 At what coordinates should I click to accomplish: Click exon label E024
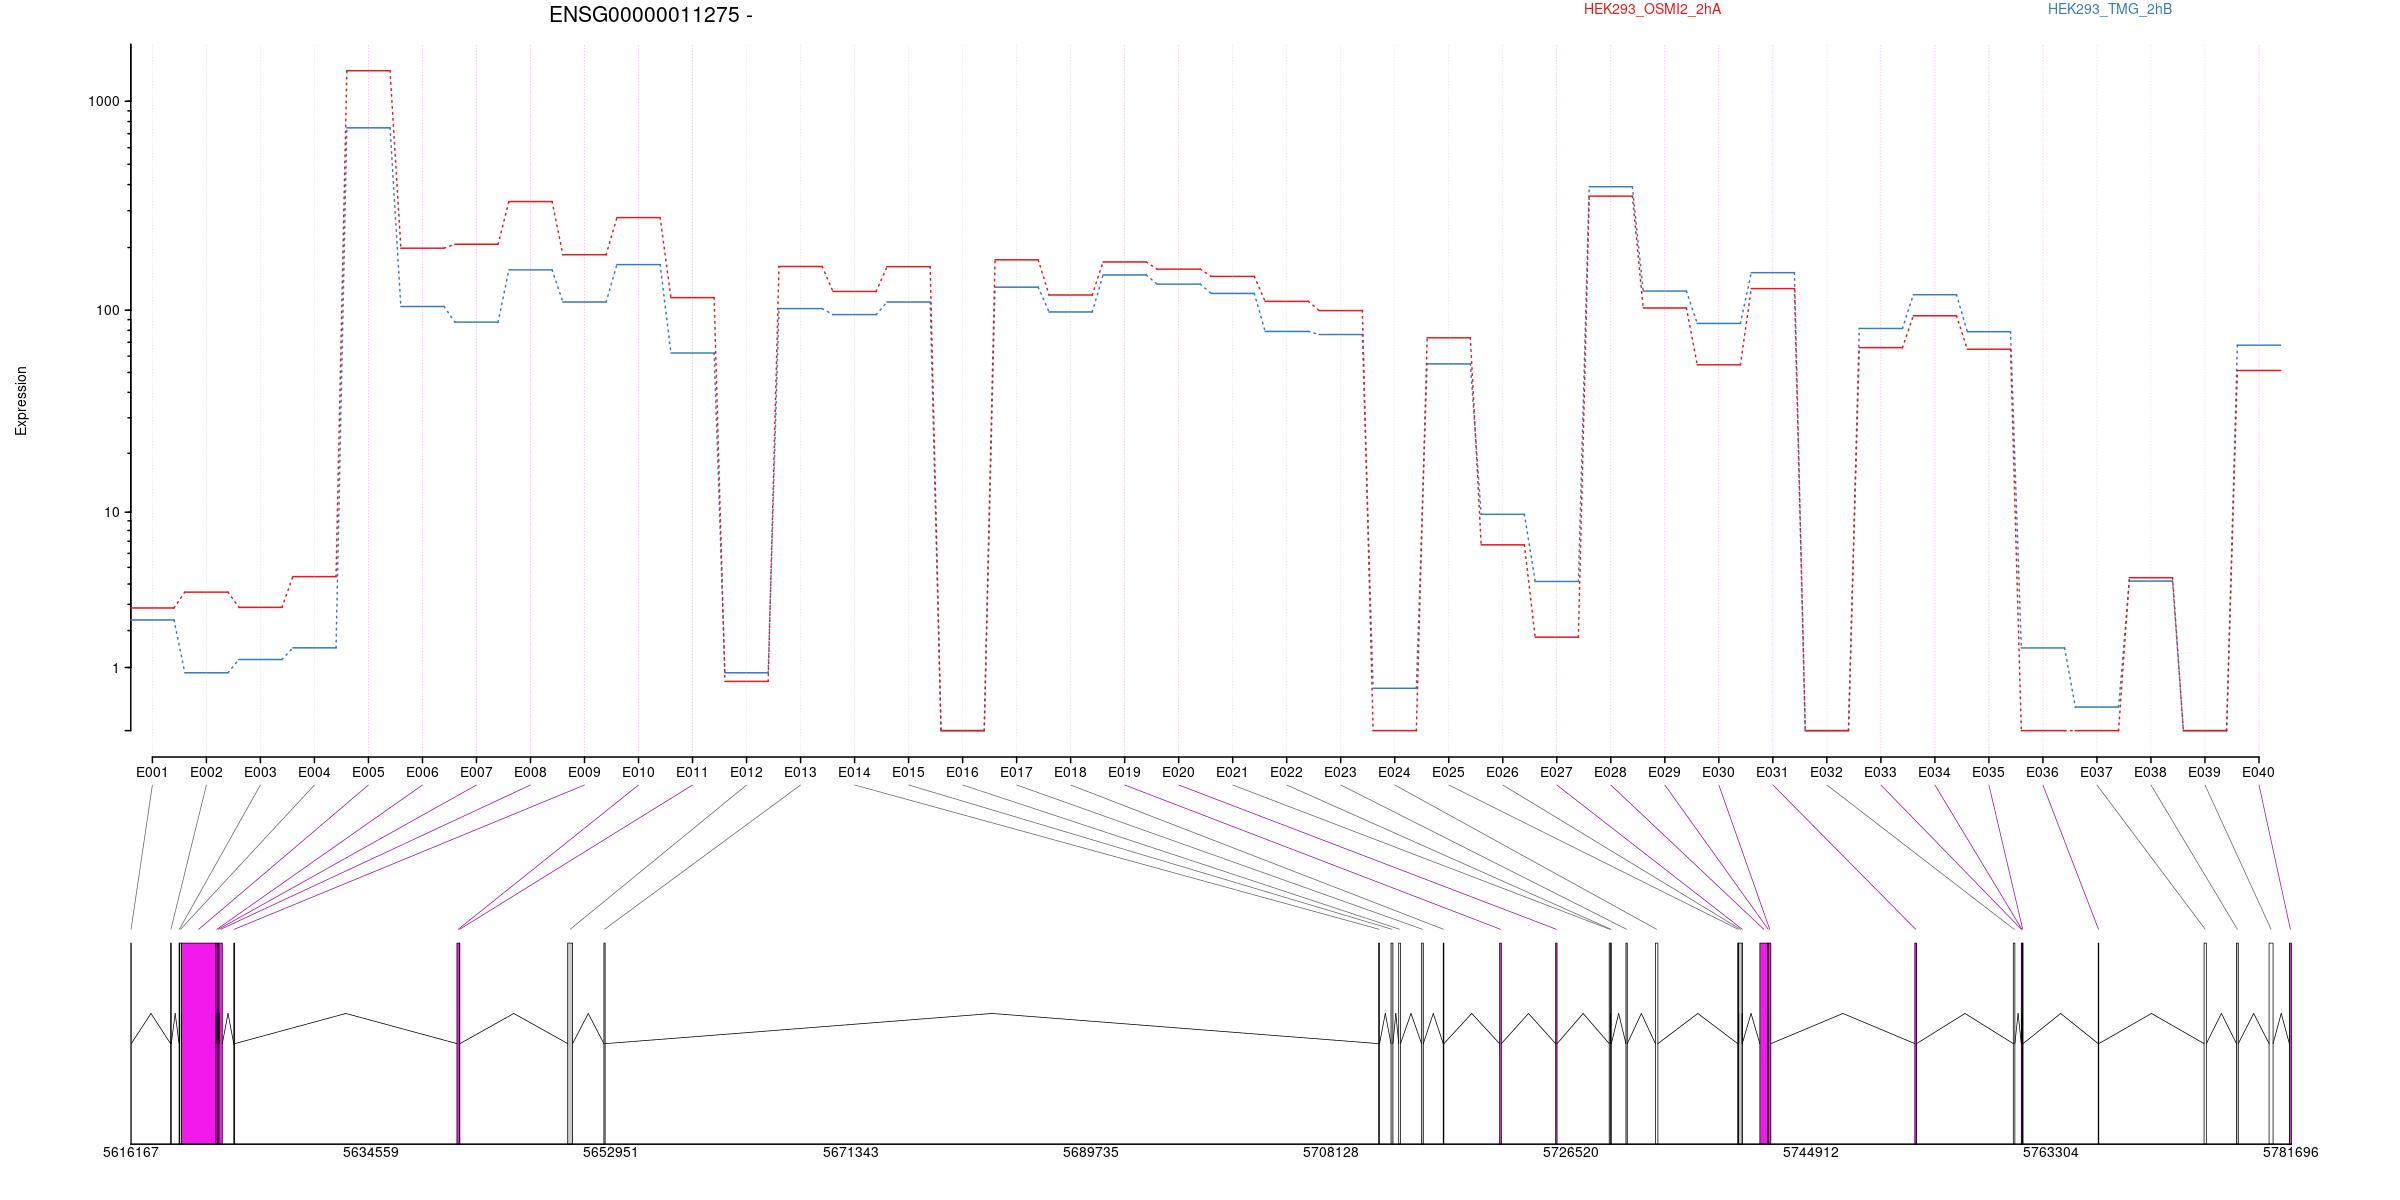pos(1394,772)
